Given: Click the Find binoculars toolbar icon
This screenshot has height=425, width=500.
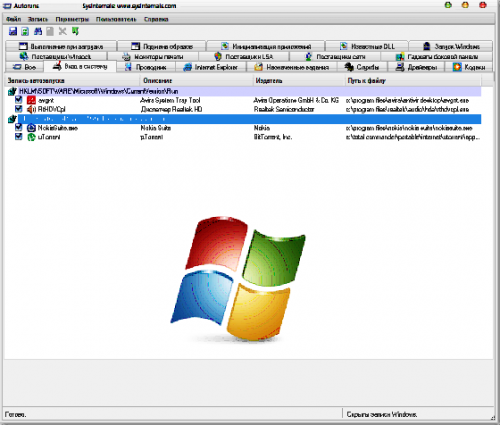Looking at the screenshot, I should (38, 31).
